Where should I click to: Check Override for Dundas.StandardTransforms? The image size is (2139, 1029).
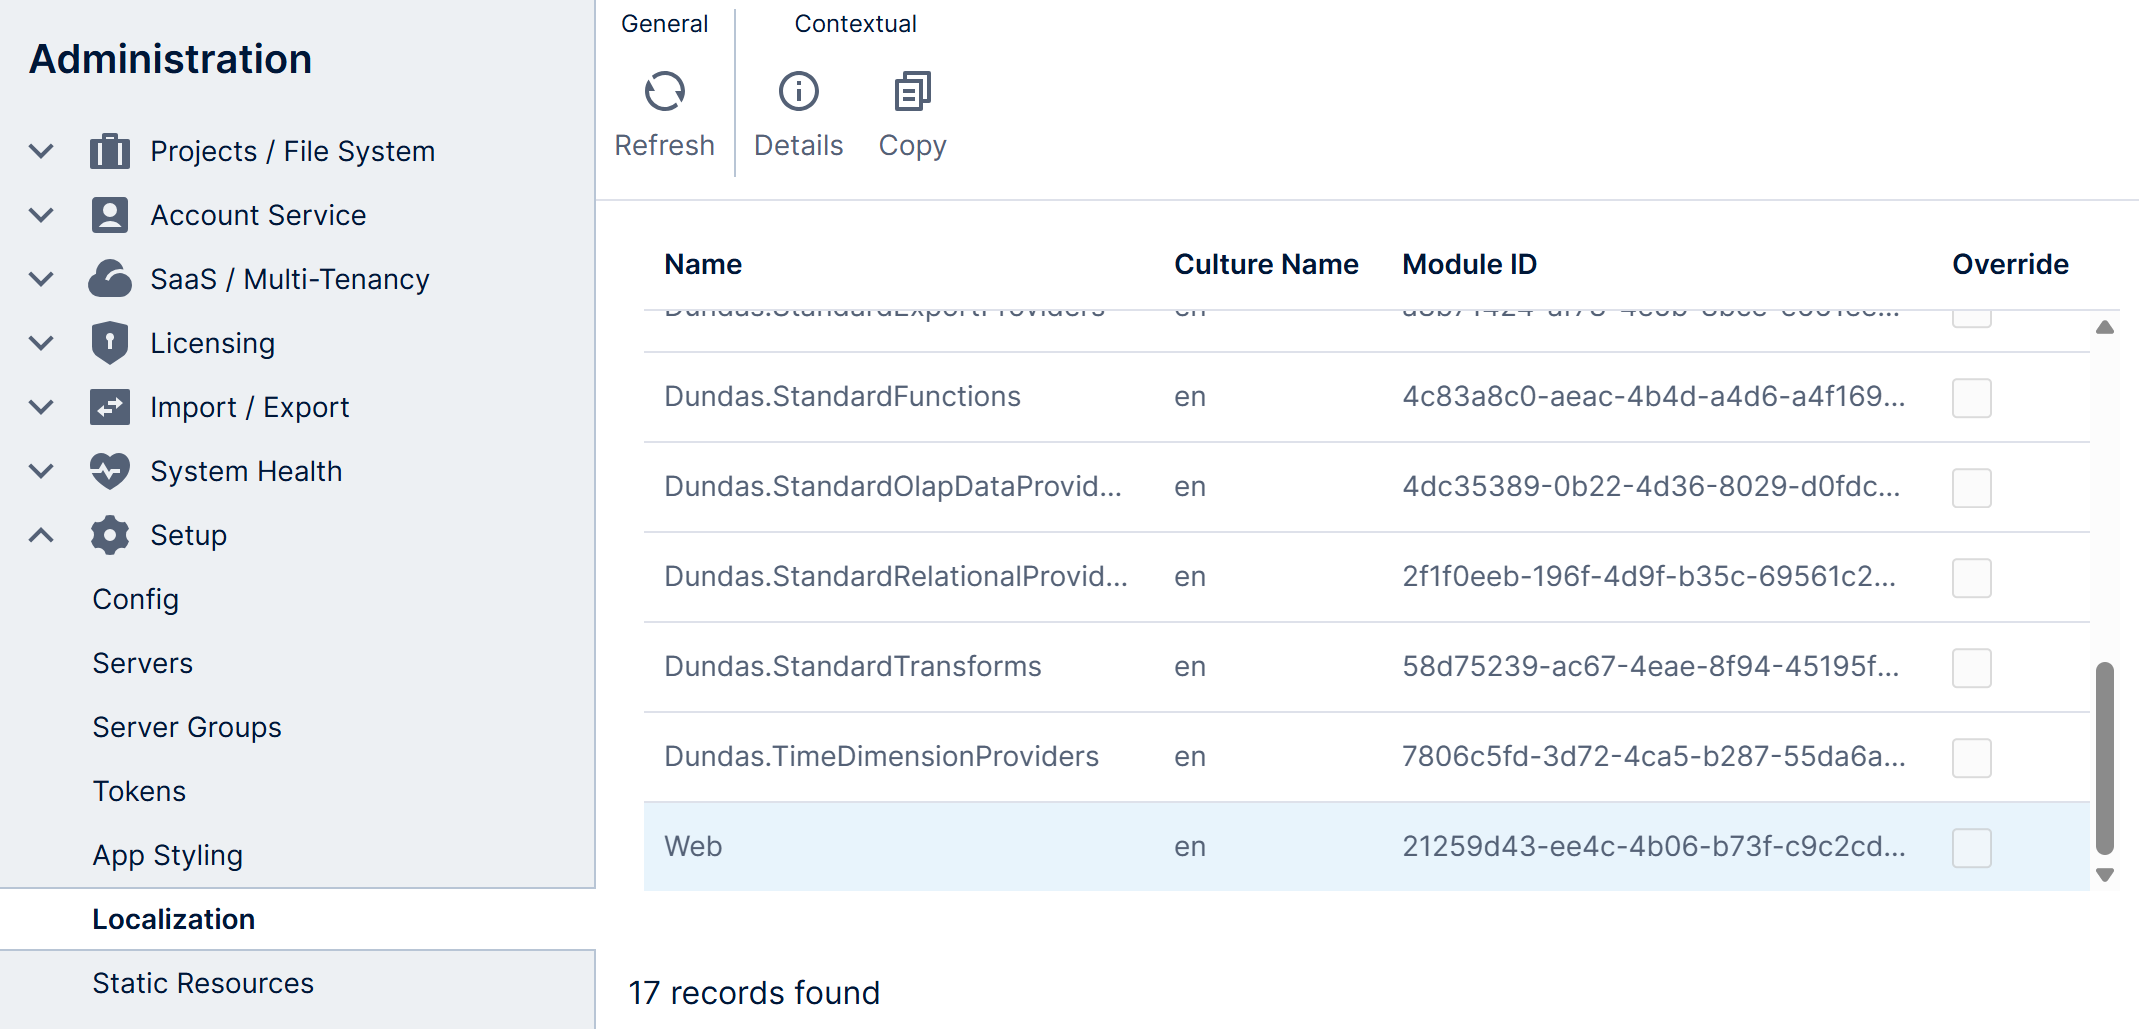pos(1971,668)
